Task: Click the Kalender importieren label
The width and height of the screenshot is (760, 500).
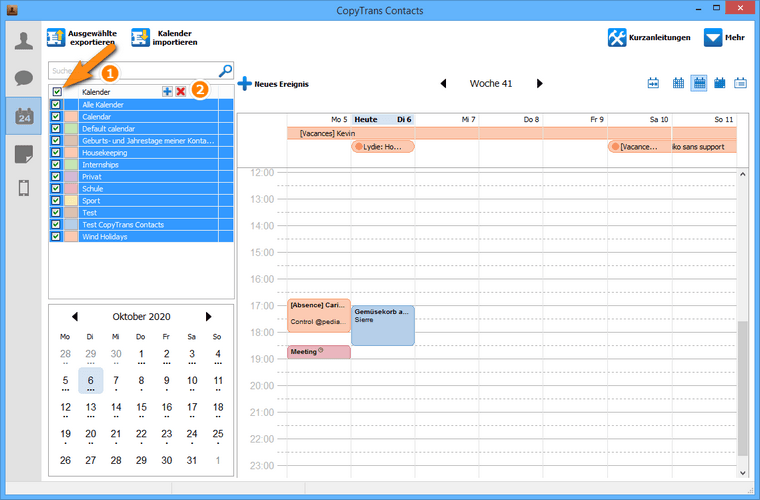Action: tap(175, 38)
